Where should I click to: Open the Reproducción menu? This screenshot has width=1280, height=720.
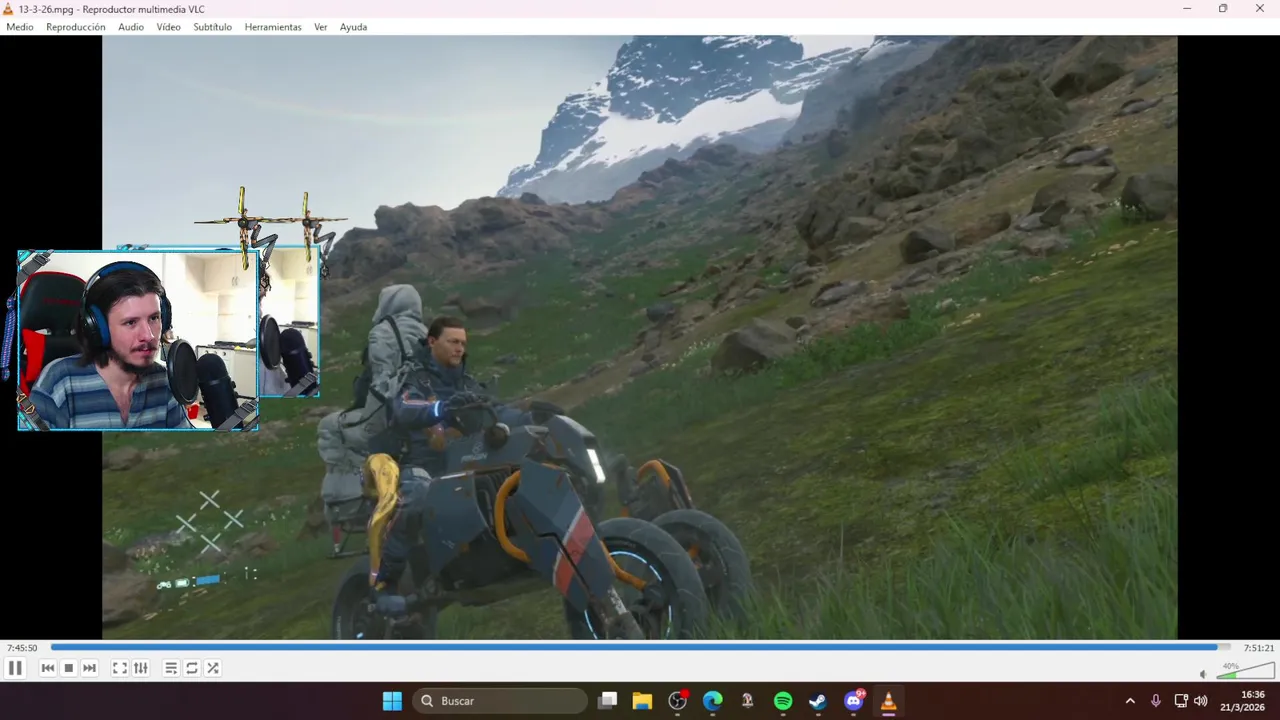pyautogui.click(x=76, y=27)
